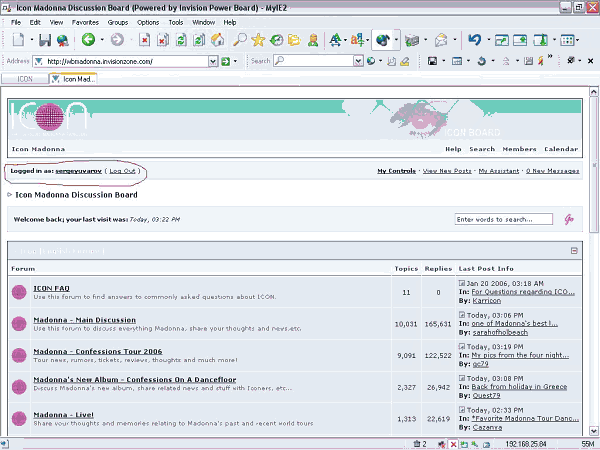Collapse the Icon English Forums category

[574, 251]
